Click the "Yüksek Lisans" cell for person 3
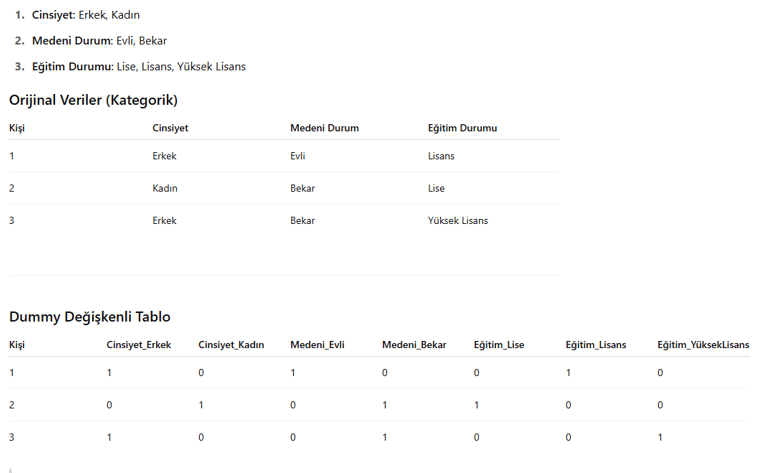 [458, 220]
